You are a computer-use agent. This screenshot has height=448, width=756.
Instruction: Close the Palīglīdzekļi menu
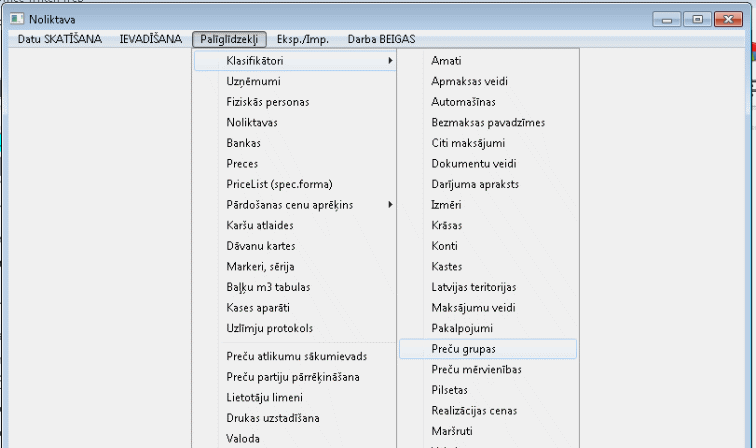(229, 39)
